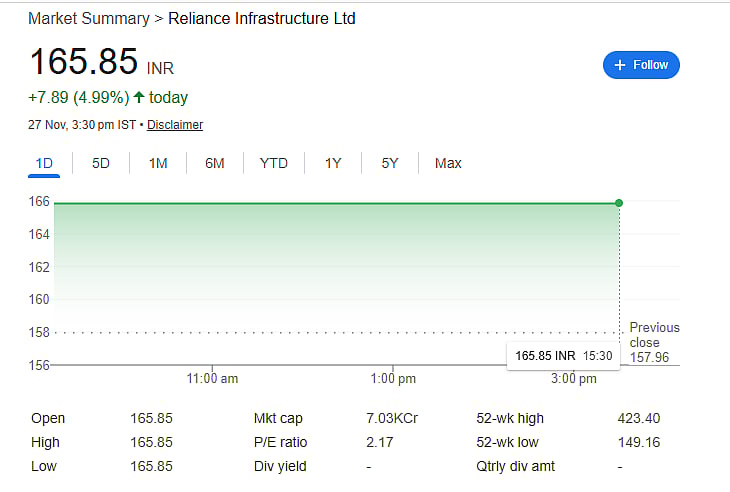Open the Disclaimer link

175,125
